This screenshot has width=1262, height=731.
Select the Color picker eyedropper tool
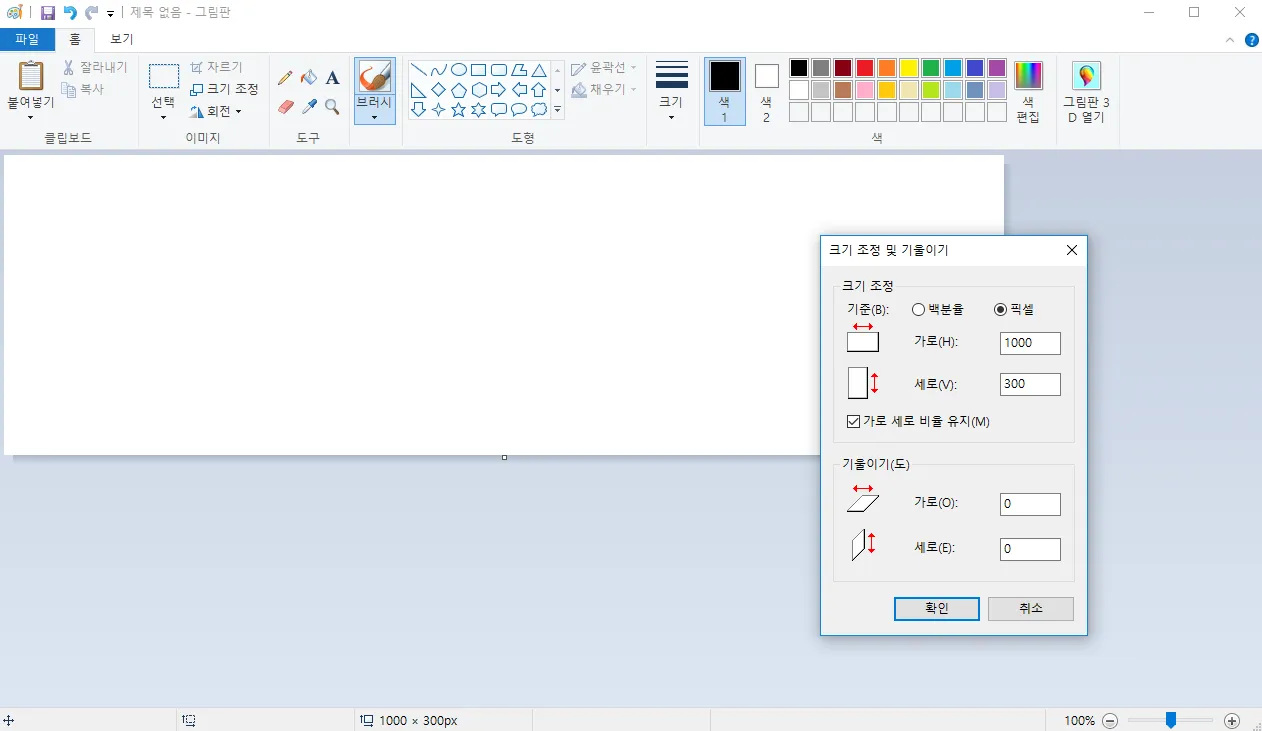pyautogui.click(x=309, y=107)
